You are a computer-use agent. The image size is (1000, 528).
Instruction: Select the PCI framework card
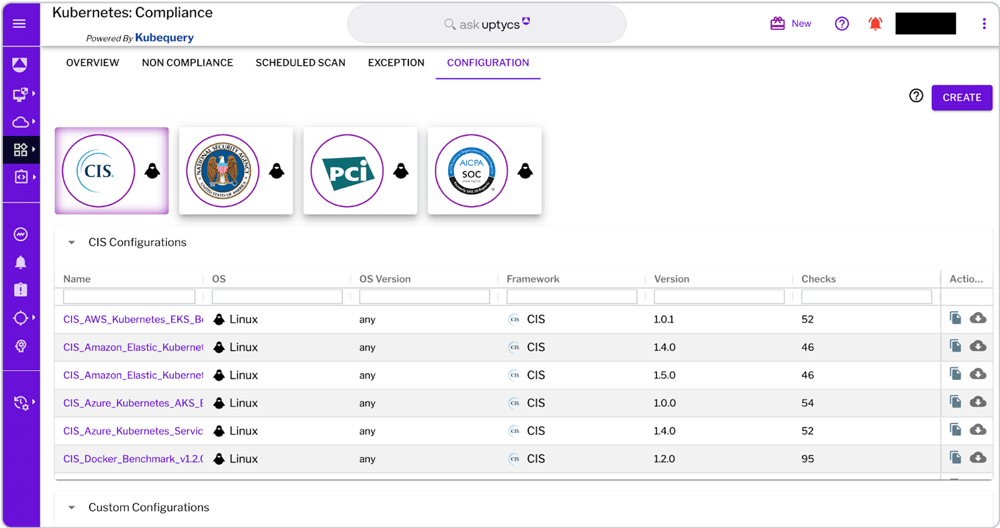(x=360, y=170)
